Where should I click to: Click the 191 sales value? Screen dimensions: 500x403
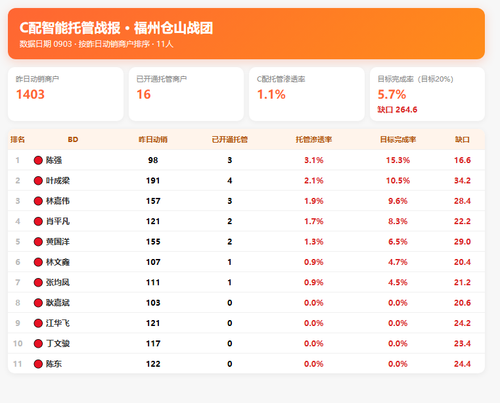[x=153, y=181]
